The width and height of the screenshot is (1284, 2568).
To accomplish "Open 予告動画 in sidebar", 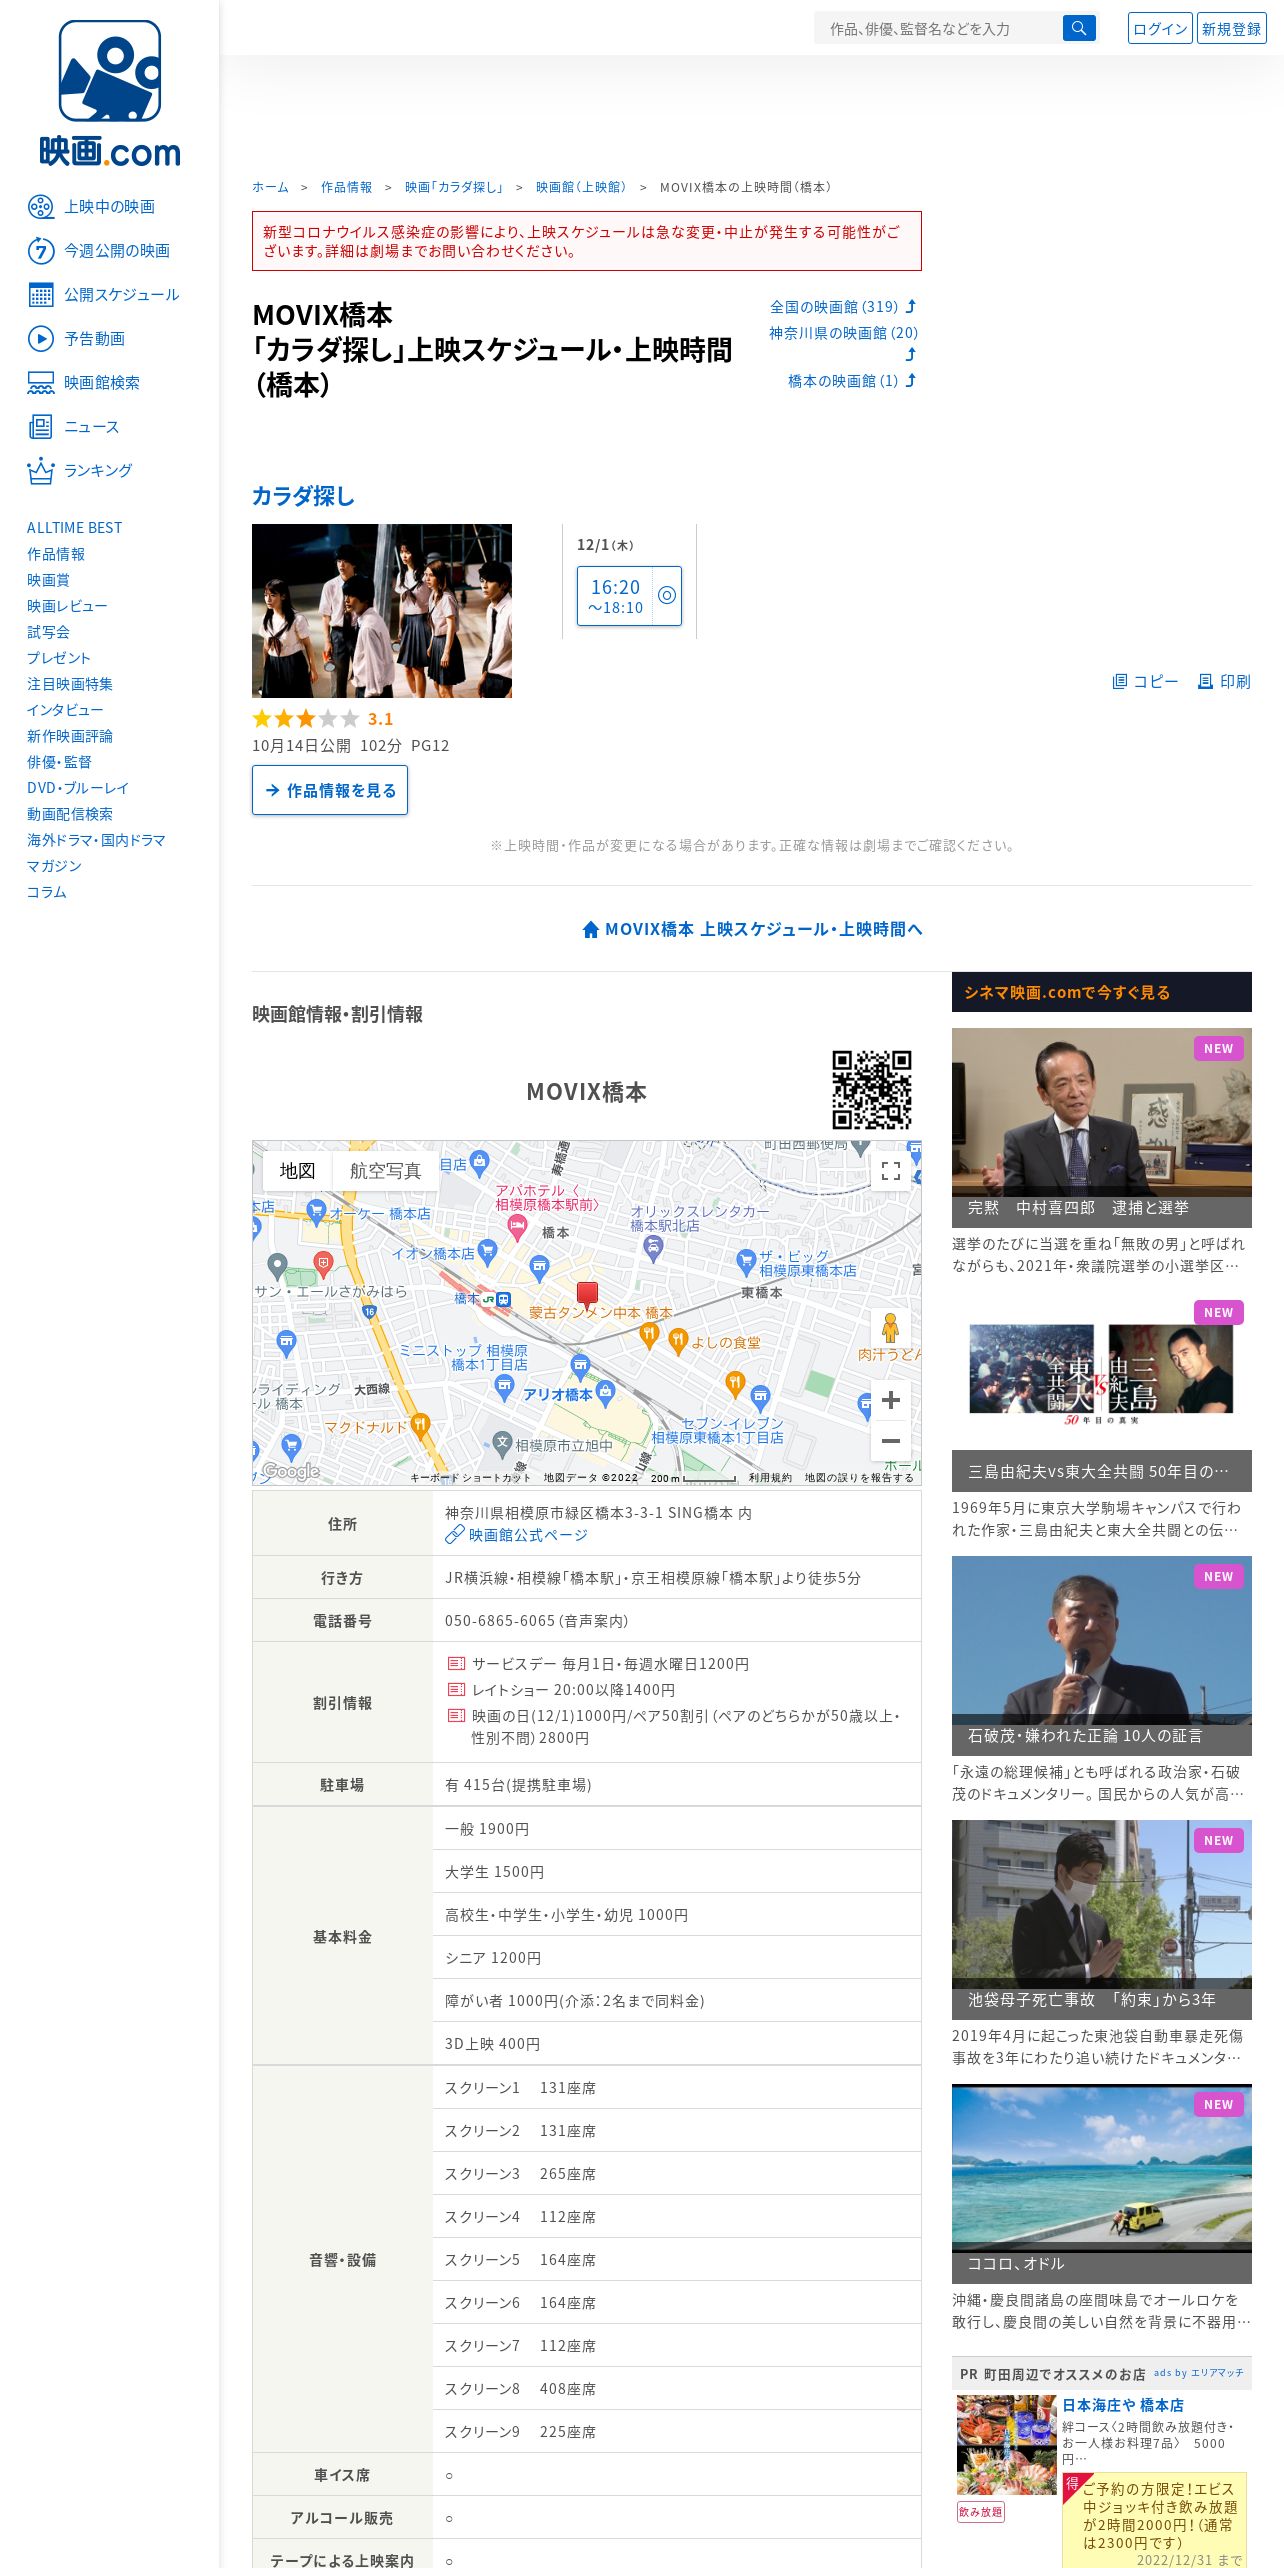I will point(94,339).
